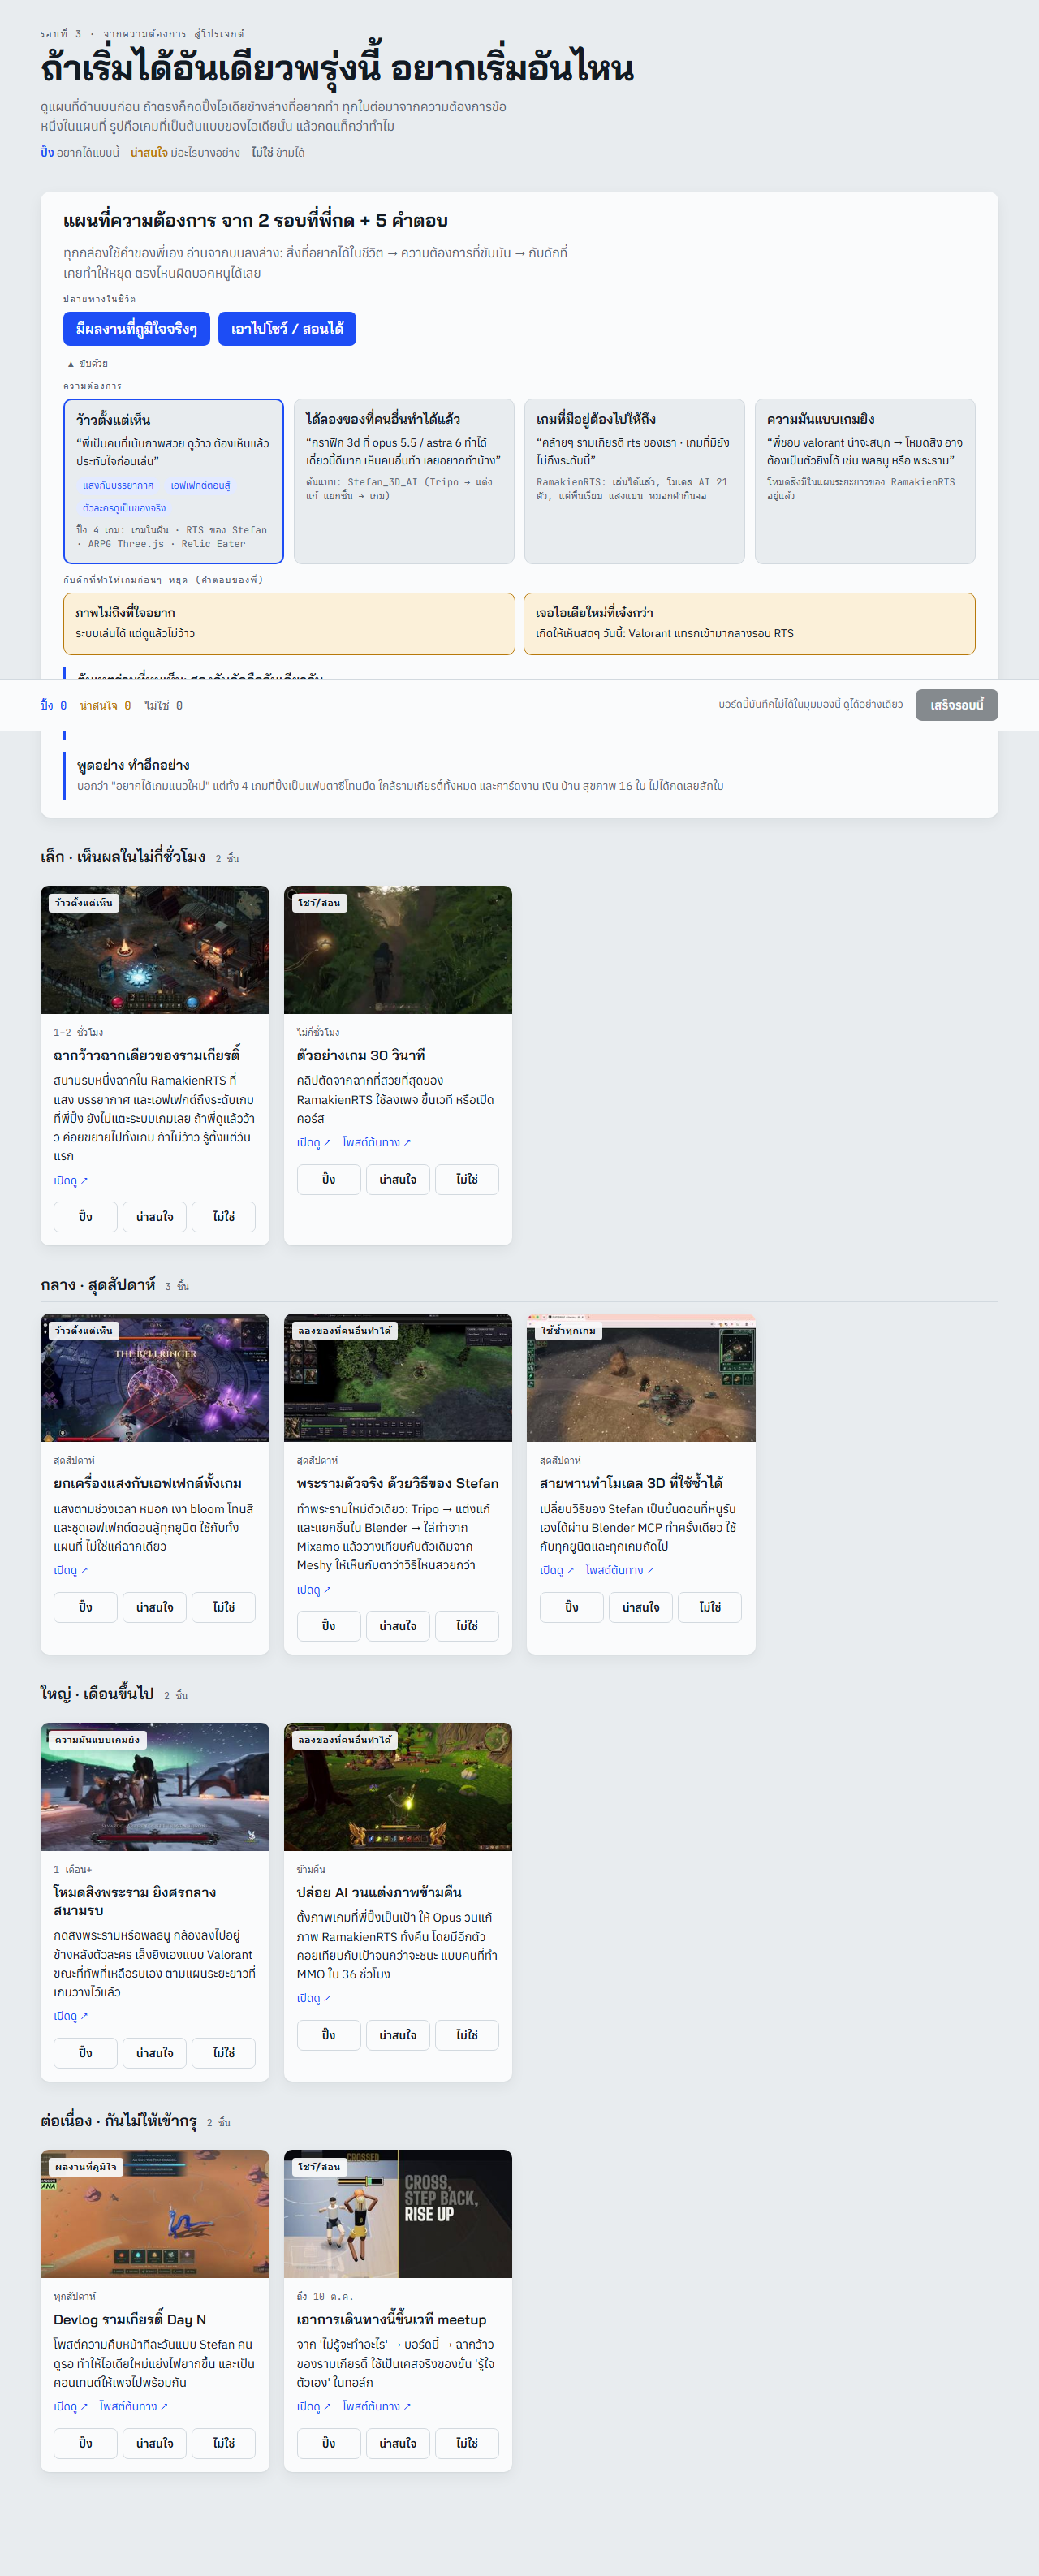Mark ยกเครื่องแสงกับเอฟเฟกต์ทั้งเกม as ปิ๊ง
This screenshot has width=1039, height=2576.
click(x=85, y=1607)
